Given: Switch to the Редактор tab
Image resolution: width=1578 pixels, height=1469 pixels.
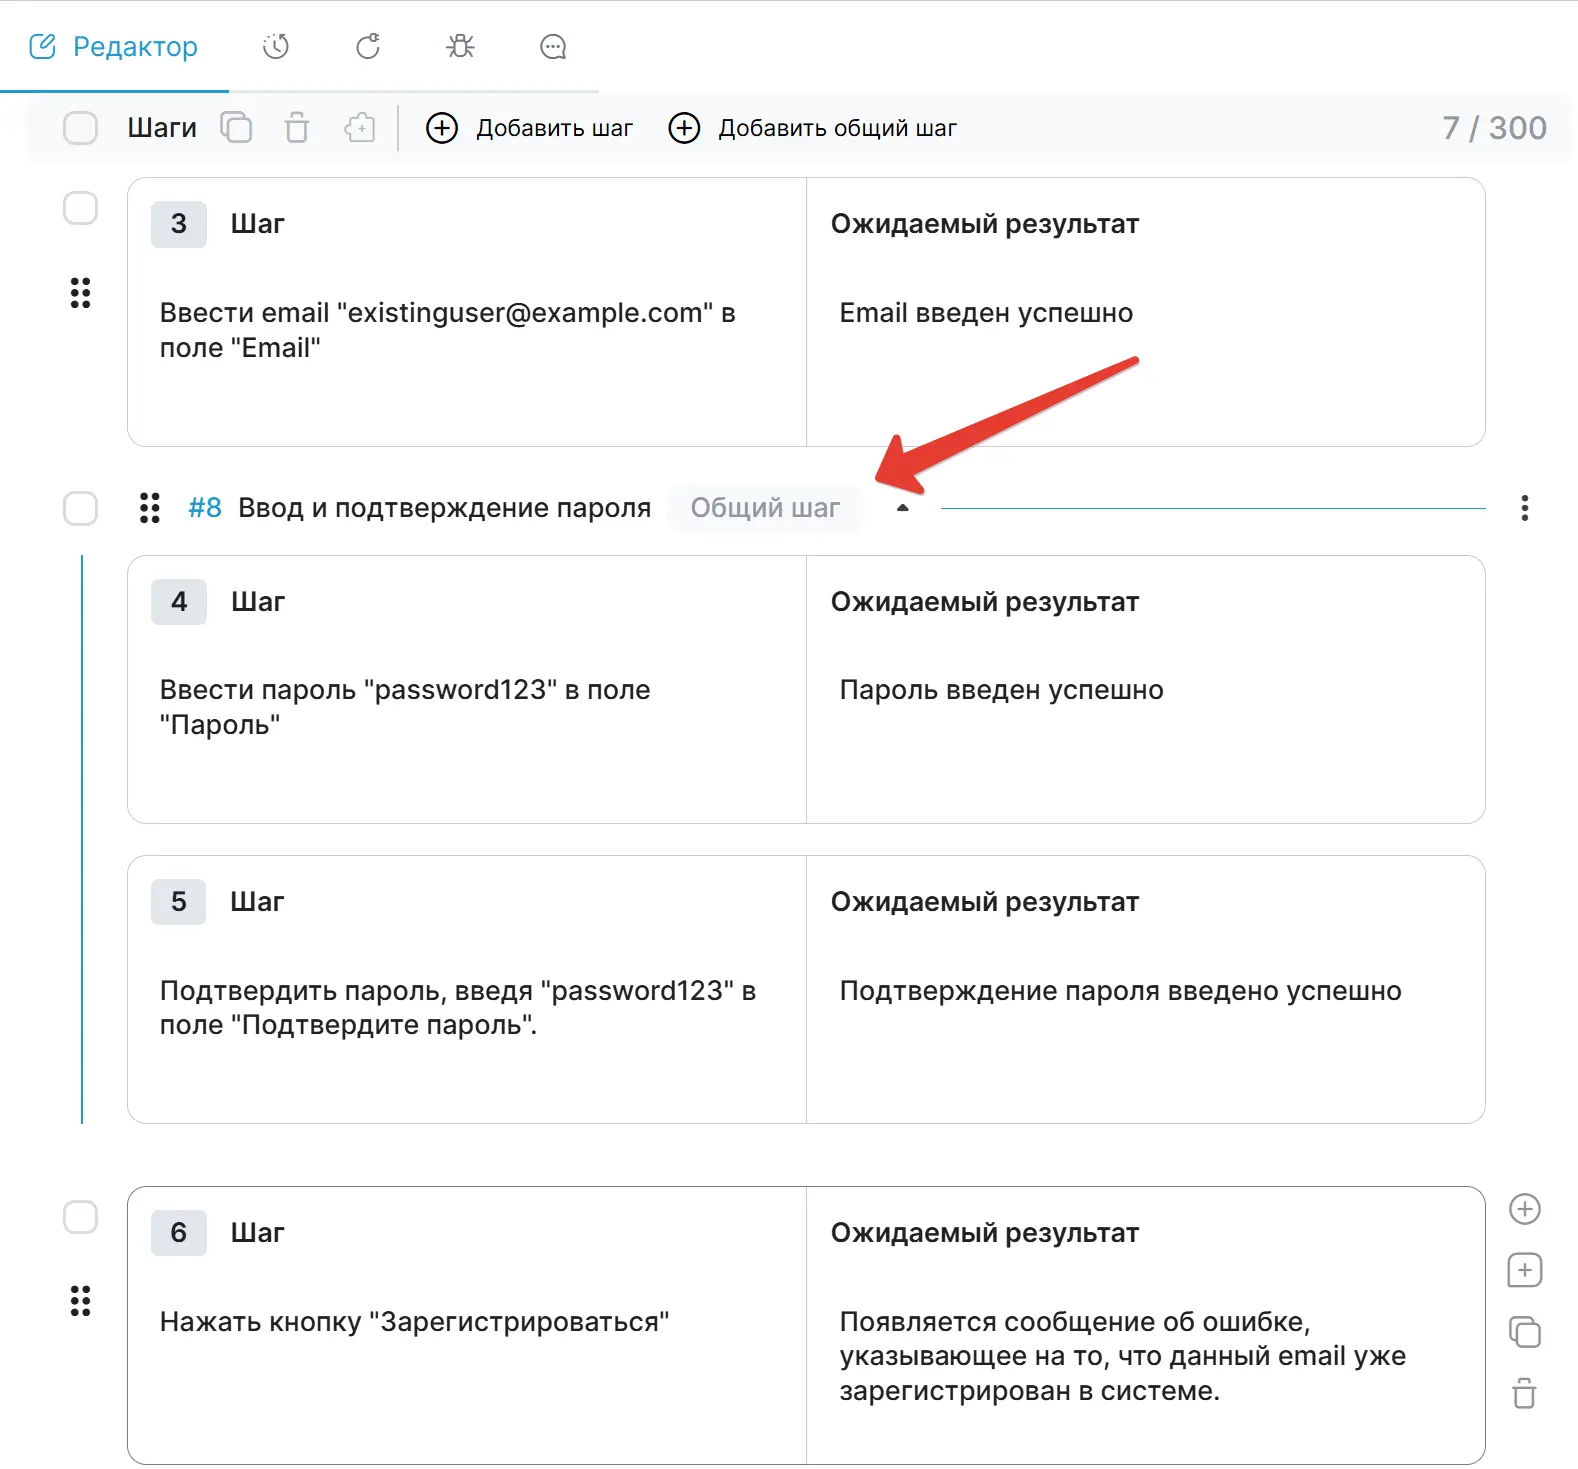Looking at the screenshot, I should (114, 47).
